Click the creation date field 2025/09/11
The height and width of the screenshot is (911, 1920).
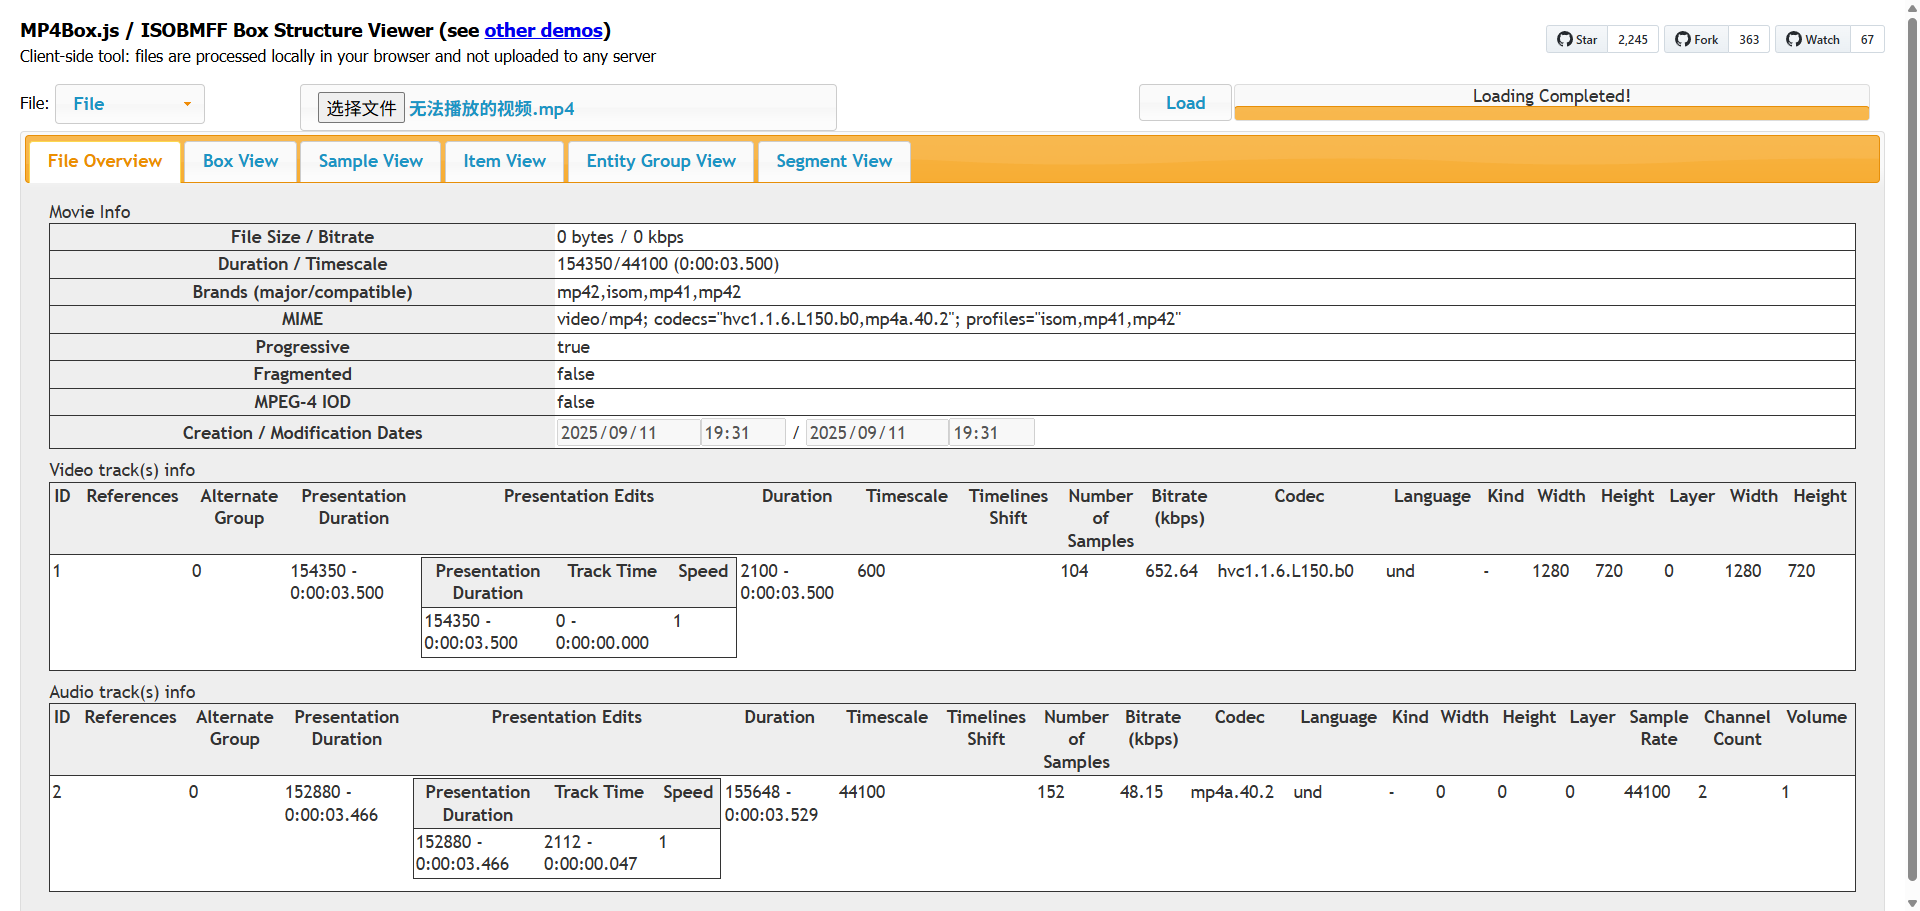tap(628, 433)
